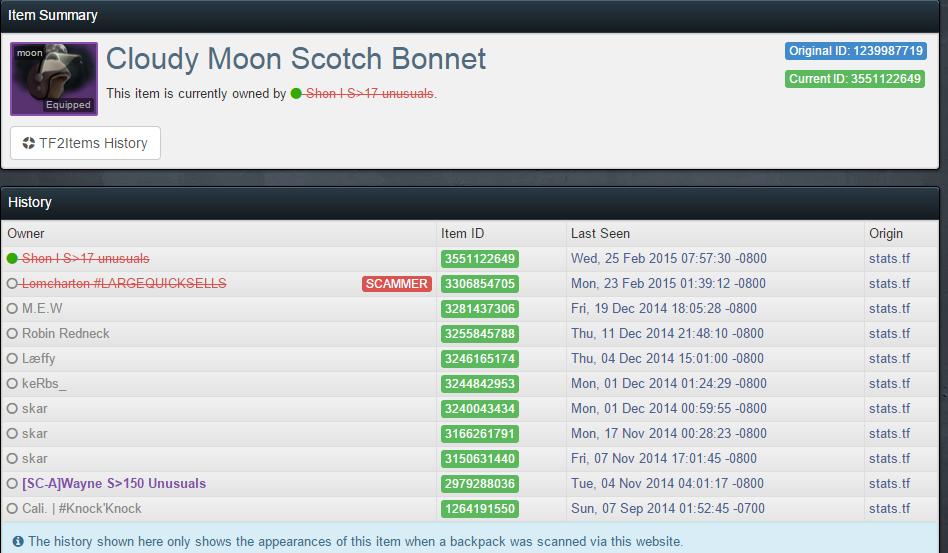Open Cali. | #Knock'Knock owner link
This screenshot has width=948, height=553.
click(x=82, y=509)
